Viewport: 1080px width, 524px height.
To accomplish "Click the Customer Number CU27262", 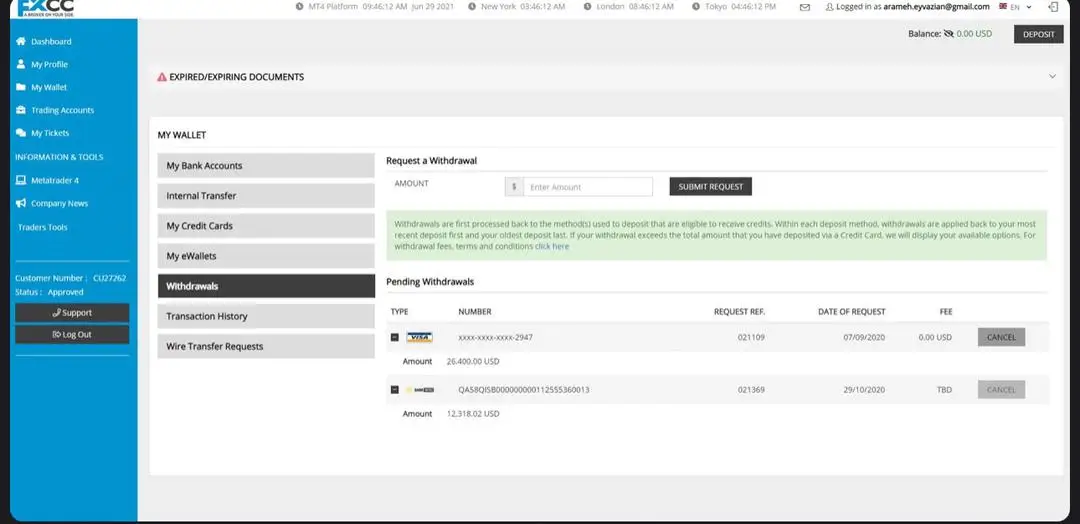I will pos(110,278).
